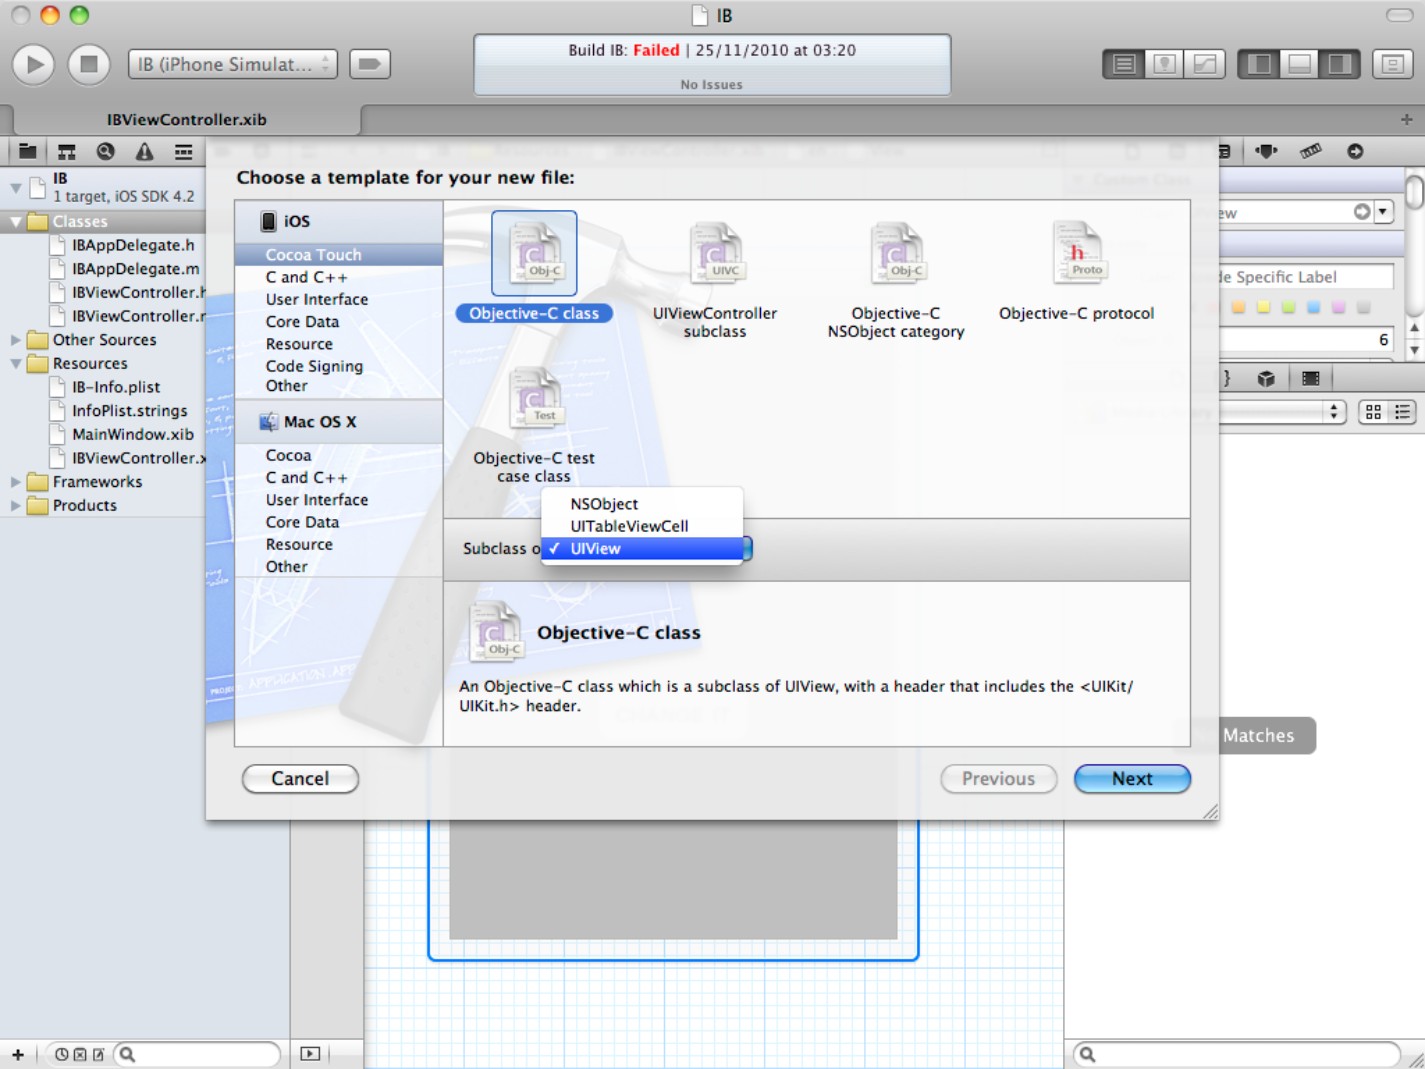1425x1069 pixels.
Task: Select InfoPlist.strings file
Action: pos(129,411)
